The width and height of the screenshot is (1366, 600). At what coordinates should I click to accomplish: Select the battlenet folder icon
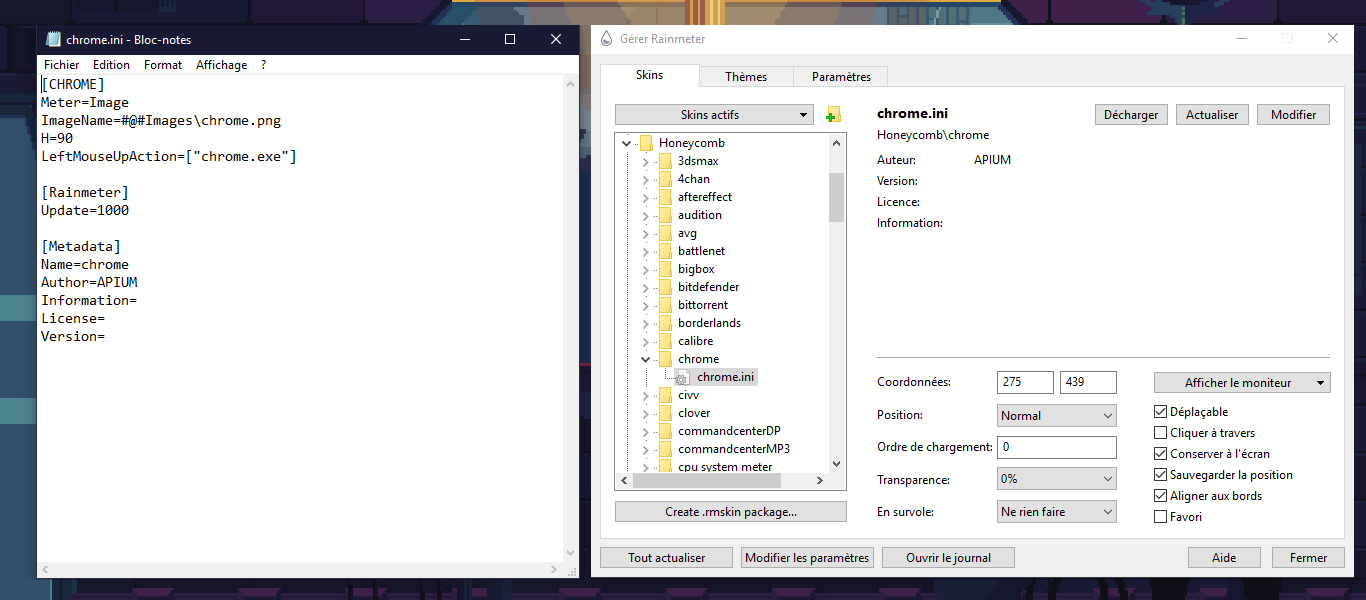[665, 251]
